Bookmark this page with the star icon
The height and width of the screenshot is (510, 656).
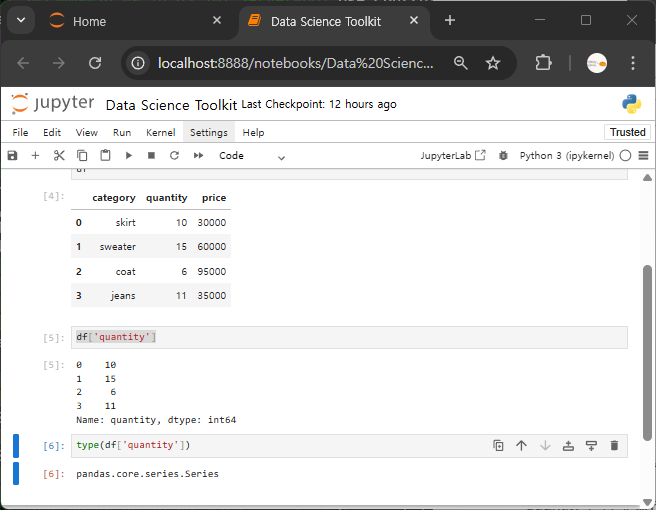493,63
